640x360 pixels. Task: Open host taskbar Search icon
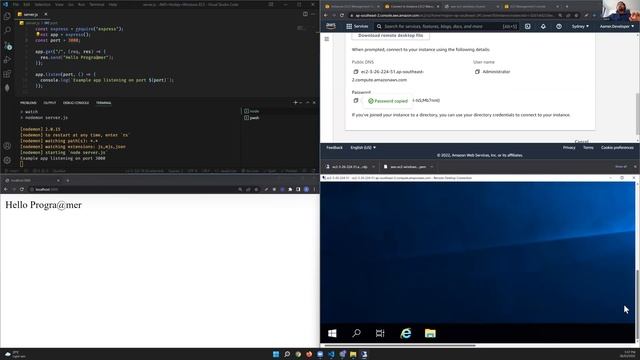pyautogui.click(x=287, y=354)
